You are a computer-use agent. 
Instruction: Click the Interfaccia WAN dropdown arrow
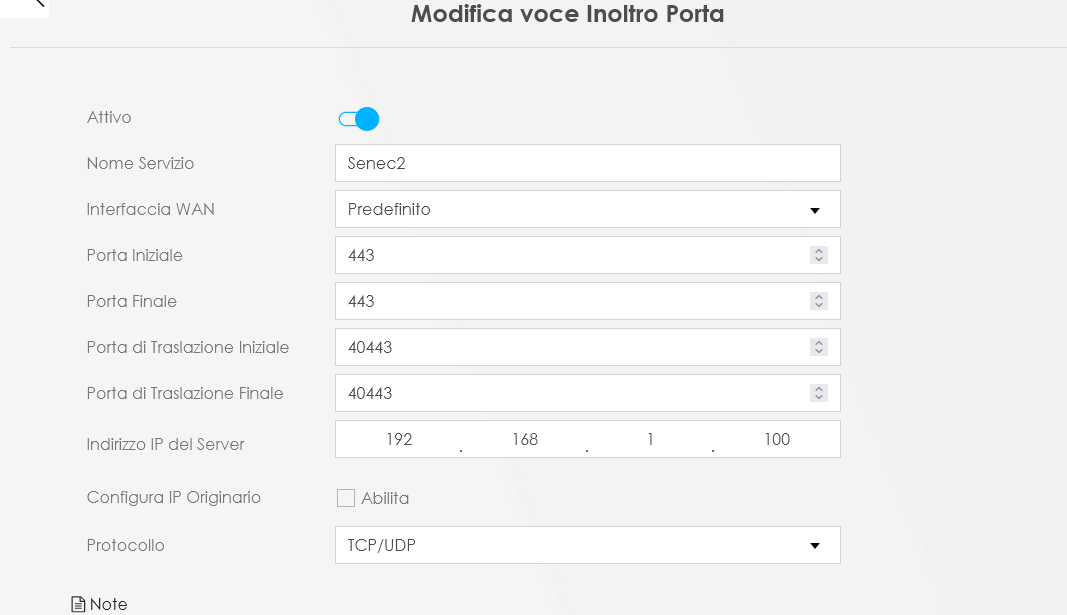click(815, 210)
